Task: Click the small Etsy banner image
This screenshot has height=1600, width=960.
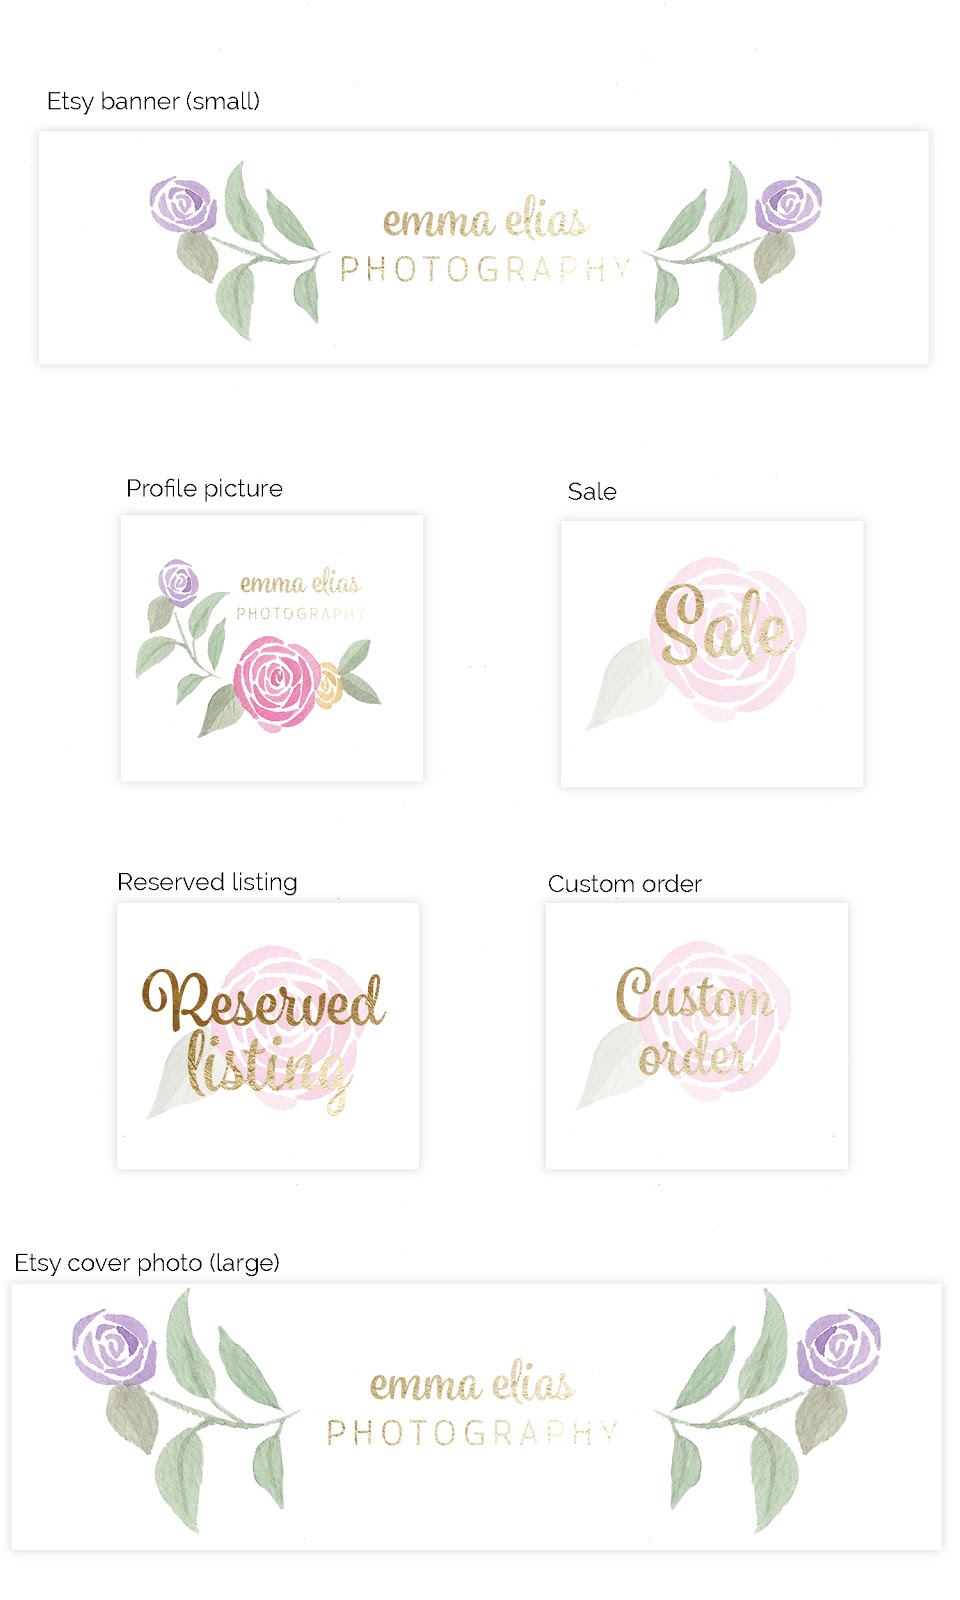Action: (x=484, y=248)
